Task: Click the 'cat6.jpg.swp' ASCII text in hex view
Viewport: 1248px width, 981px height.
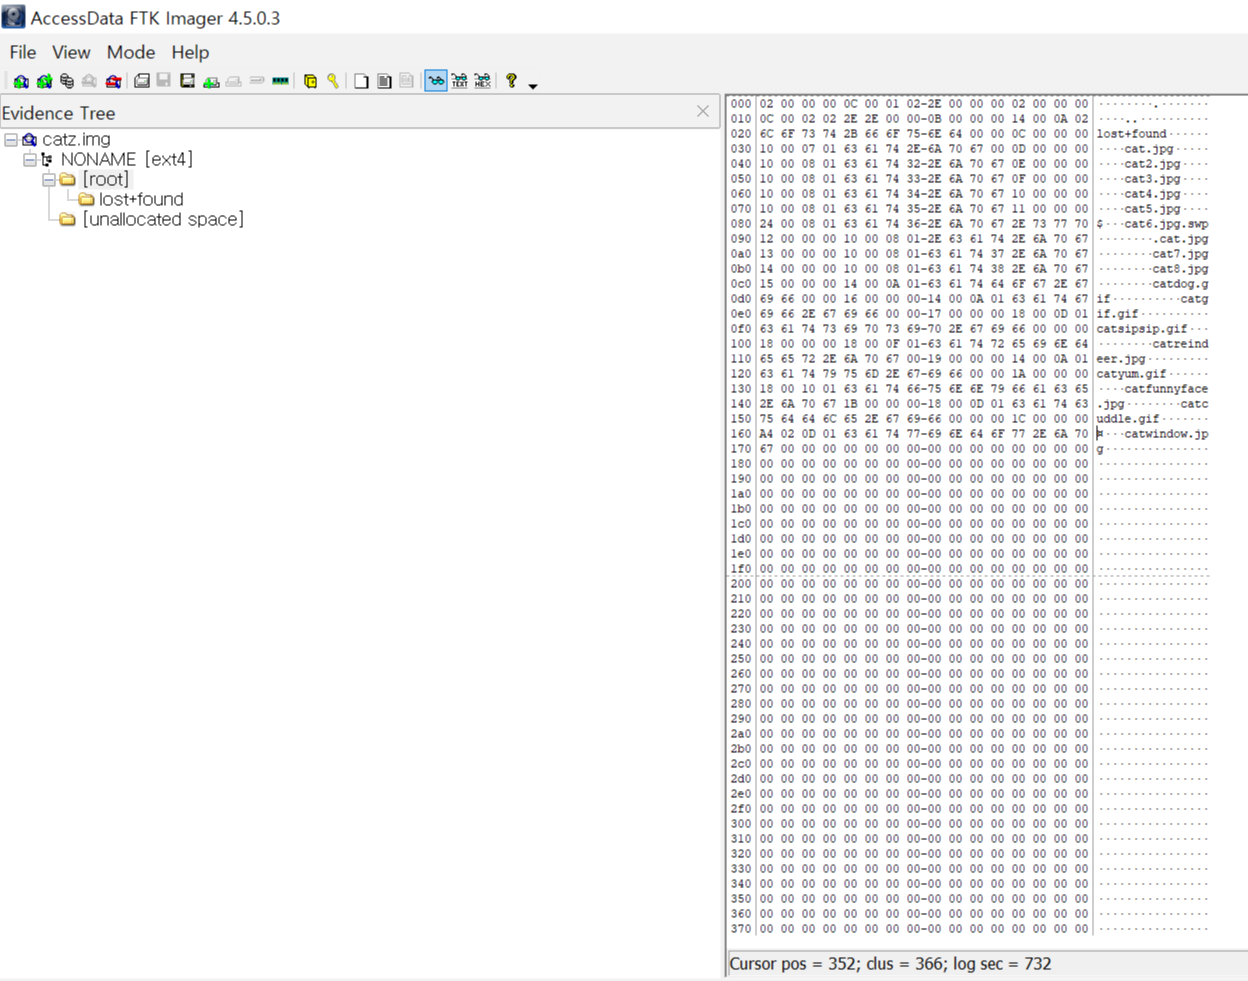Action: click(1166, 224)
